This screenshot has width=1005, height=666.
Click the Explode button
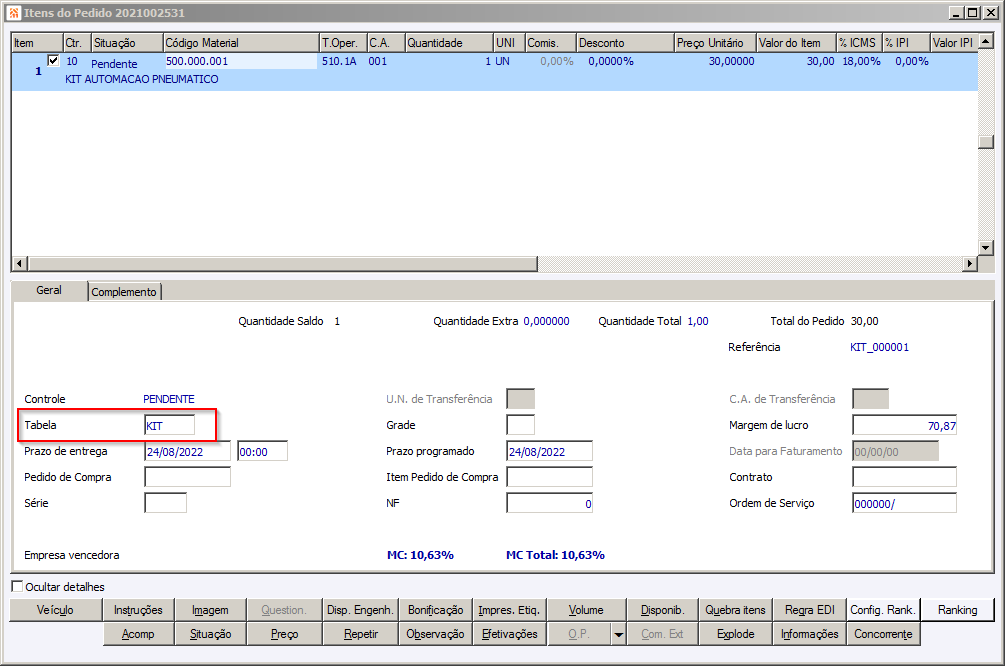tap(735, 634)
